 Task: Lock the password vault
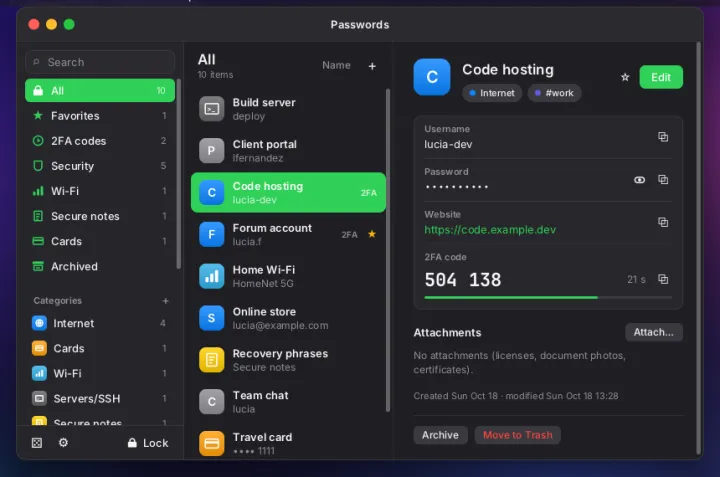(x=148, y=443)
